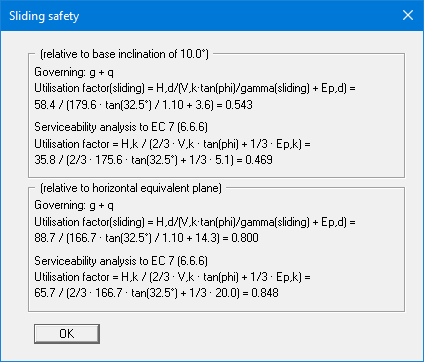
Task: Click the 35.8 value starting the serviceability calculation
Action: pos(45,160)
